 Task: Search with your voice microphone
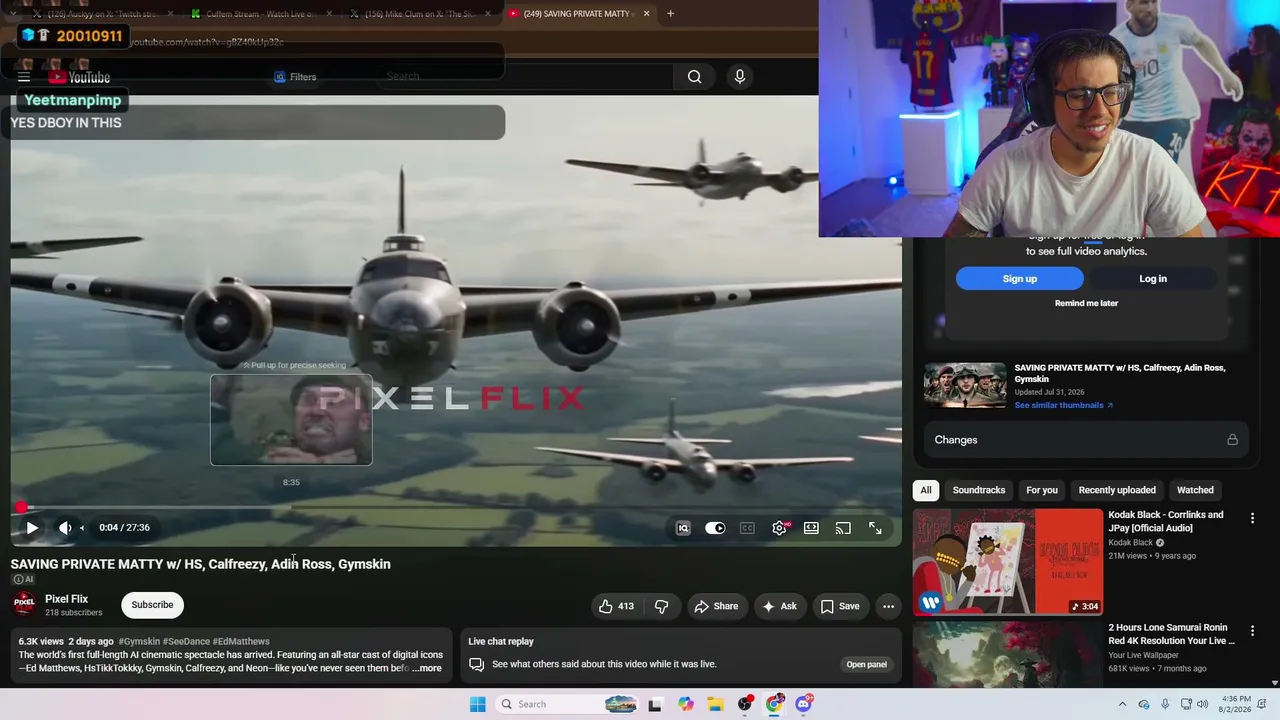[x=740, y=77]
